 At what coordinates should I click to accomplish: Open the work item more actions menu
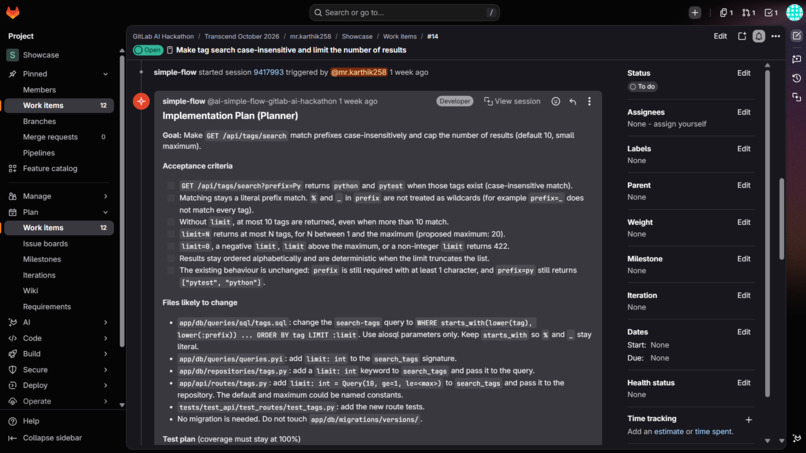[x=776, y=36]
